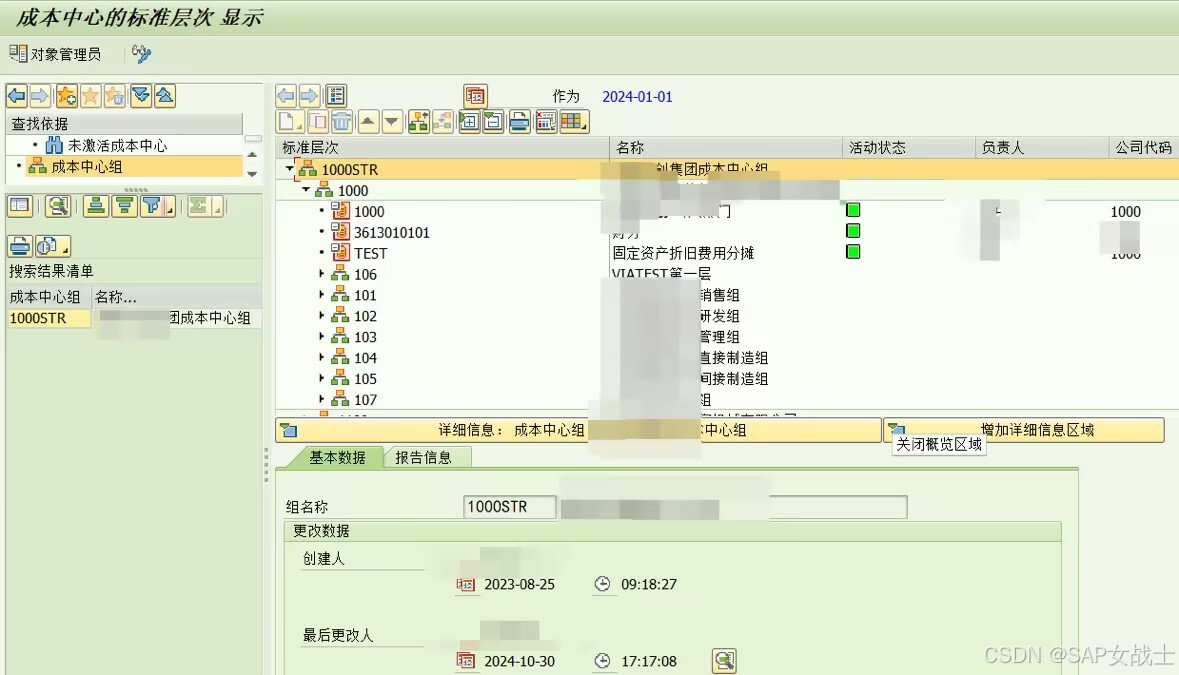
Task: Expand group node 105
Action: click(x=322, y=378)
